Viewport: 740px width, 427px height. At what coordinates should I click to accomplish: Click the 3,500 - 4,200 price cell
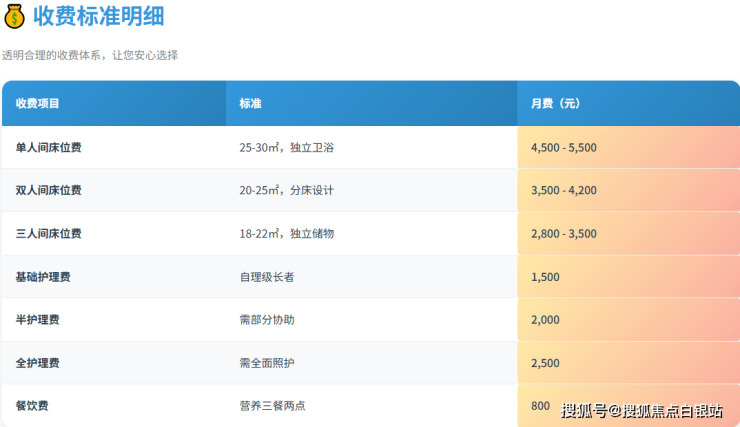[564, 190]
